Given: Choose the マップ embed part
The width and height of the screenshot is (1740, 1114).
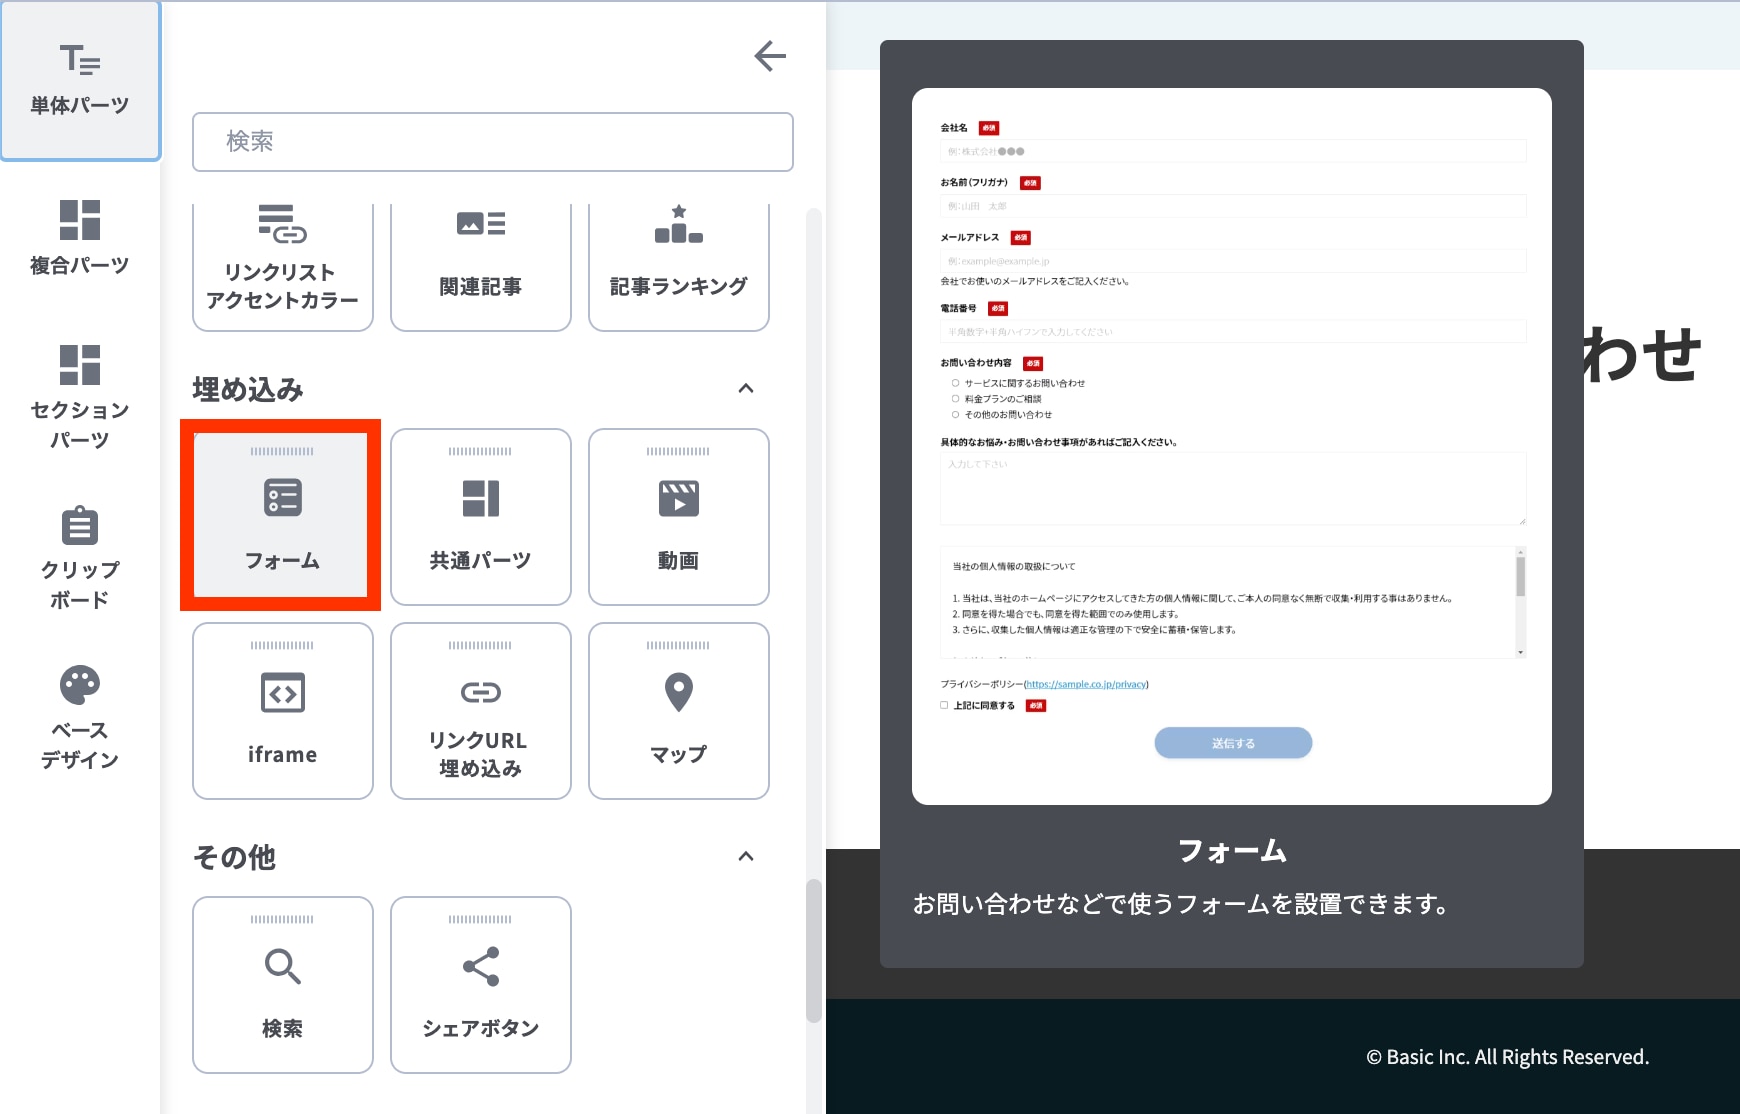Looking at the screenshot, I should [x=679, y=711].
